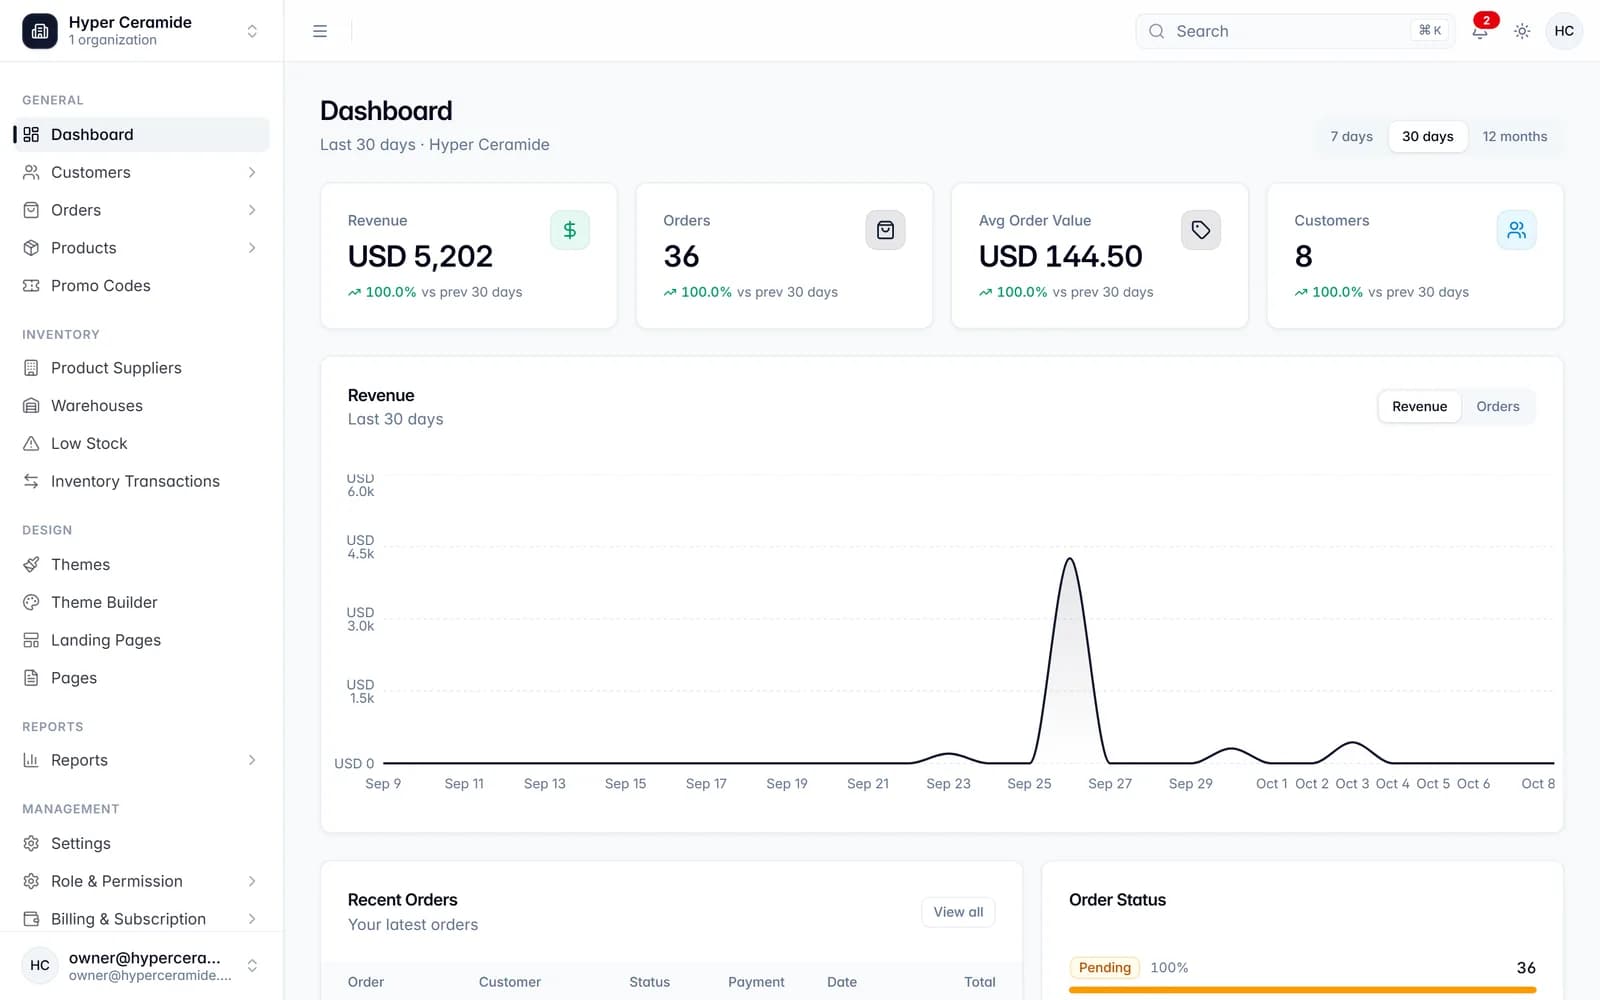Expand the Products submenu chevron
Screen dimensions: 1600x1000
point(252,248)
